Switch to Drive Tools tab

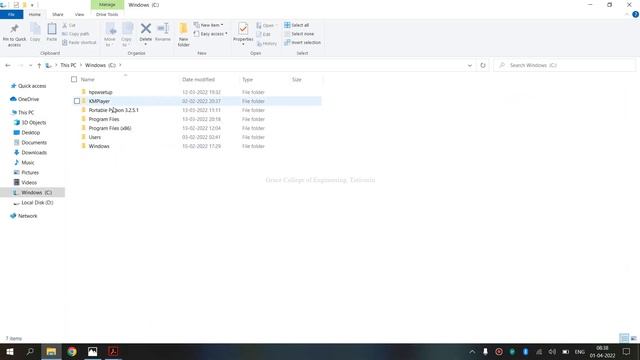pyautogui.click(x=107, y=14)
